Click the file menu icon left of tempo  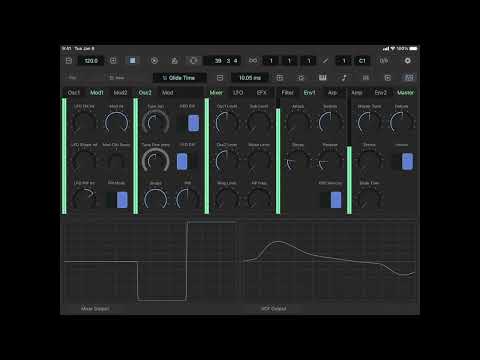pyautogui.click(x=69, y=61)
